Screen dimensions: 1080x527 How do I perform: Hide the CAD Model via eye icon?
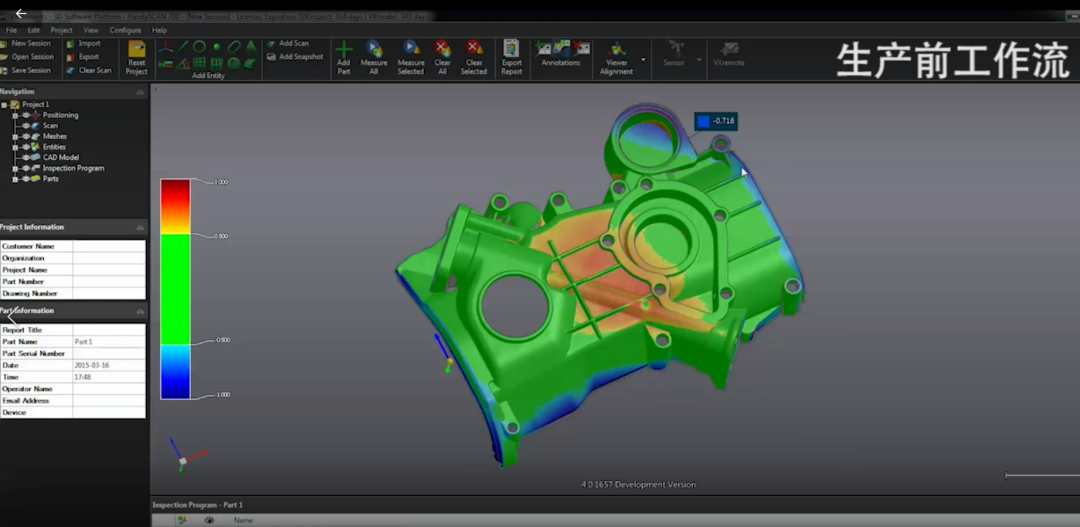coord(25,158)
